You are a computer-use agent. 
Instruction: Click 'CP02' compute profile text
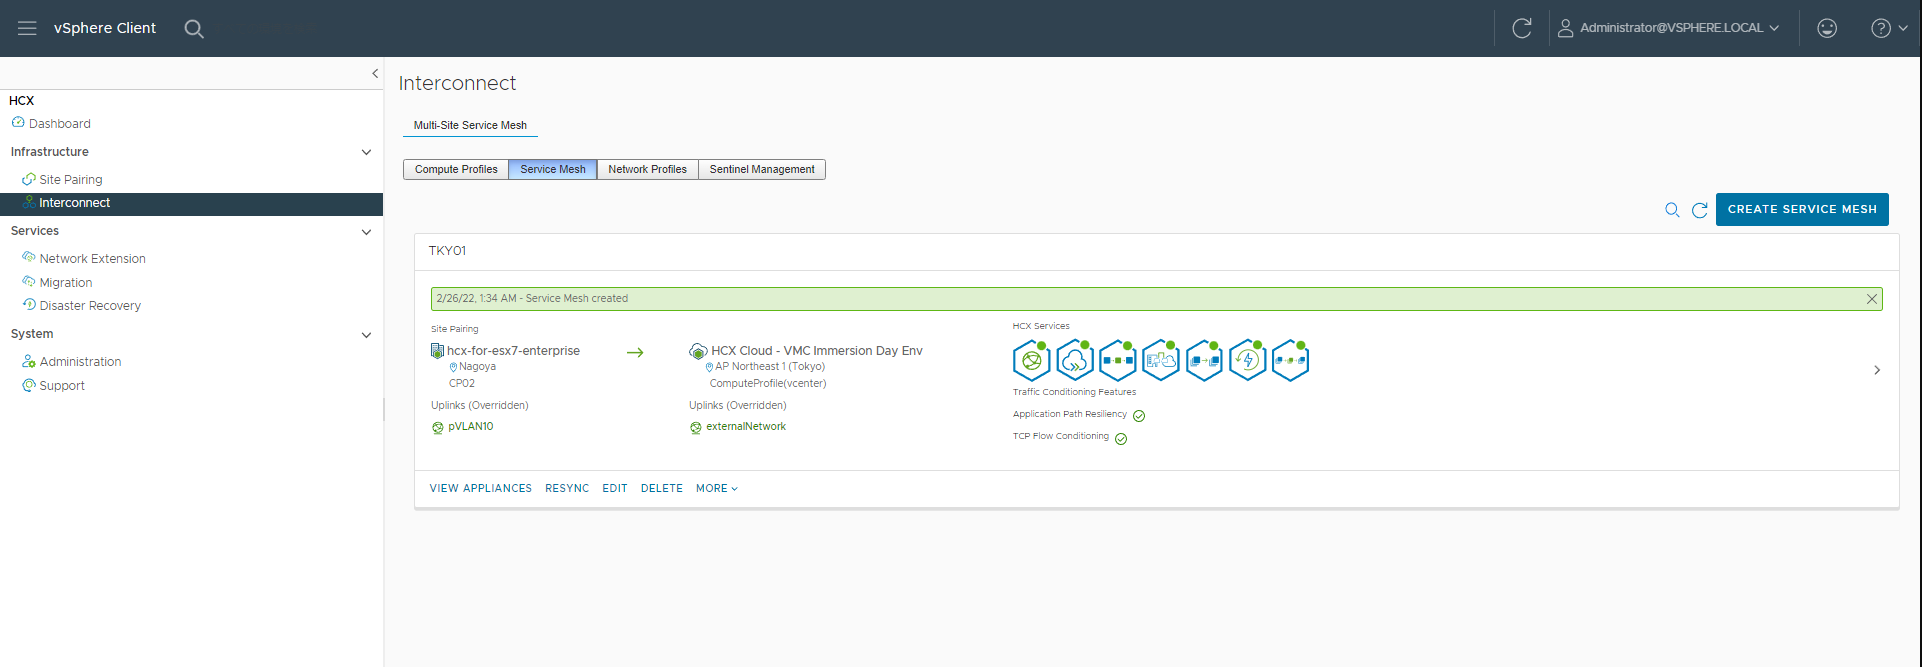pos(462,383)
